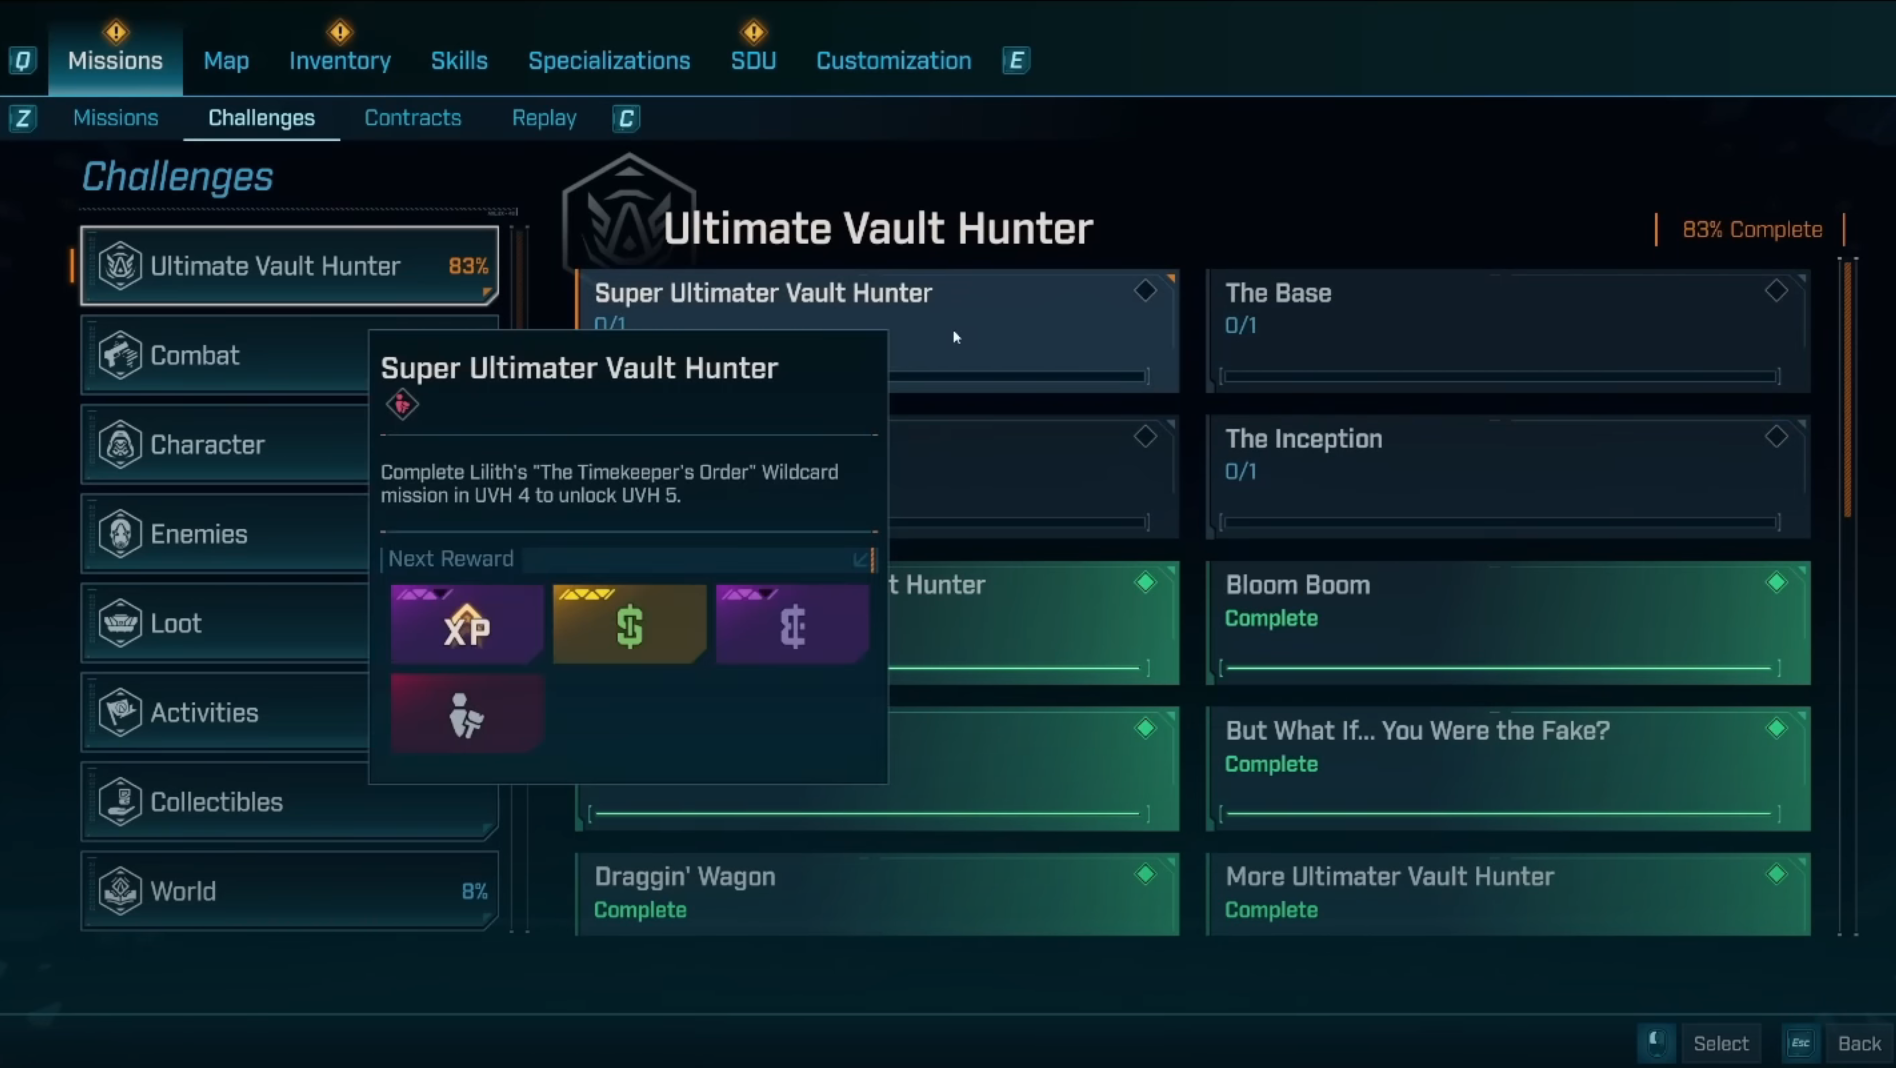
Task: Open the Inventory tab
Action: click(340, 61)
